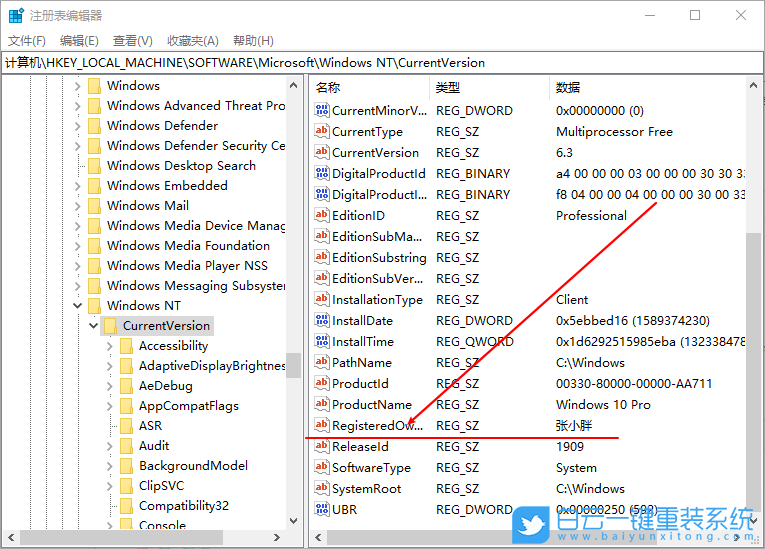Screen dimensions: 765x549
Task: Click the Registry Editor title bar icon
Action: coord(17,16)
